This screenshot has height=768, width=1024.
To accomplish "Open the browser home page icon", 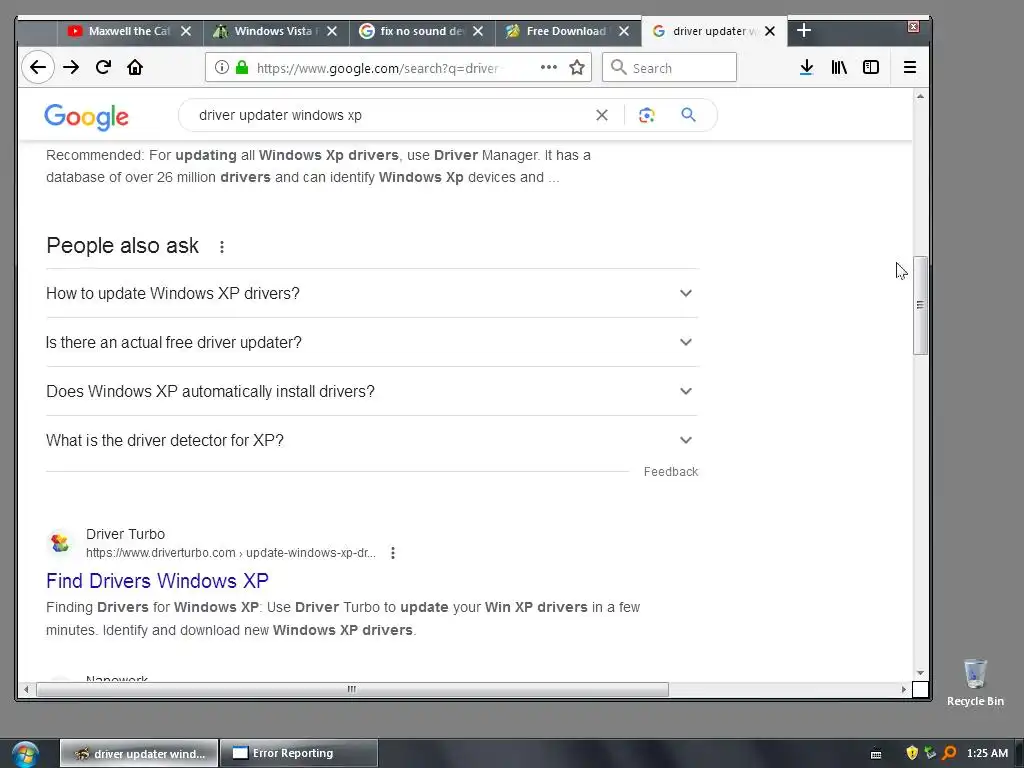I will tap(135, 67).
